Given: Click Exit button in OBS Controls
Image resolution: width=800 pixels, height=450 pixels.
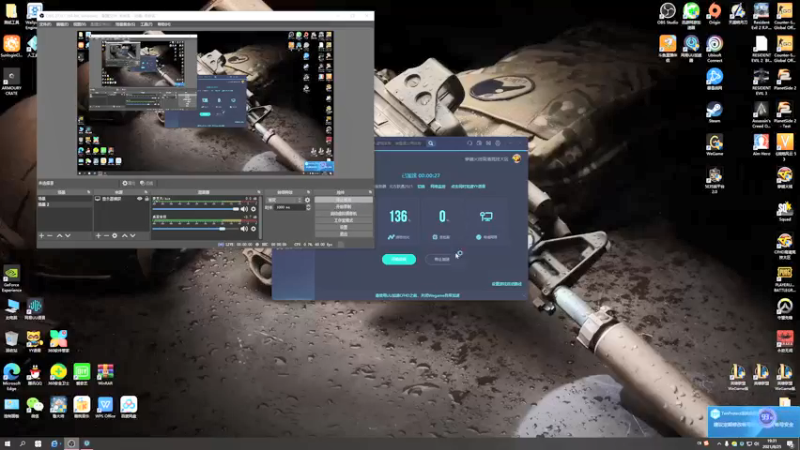Looking at the screenshot, I should [343, 234].
